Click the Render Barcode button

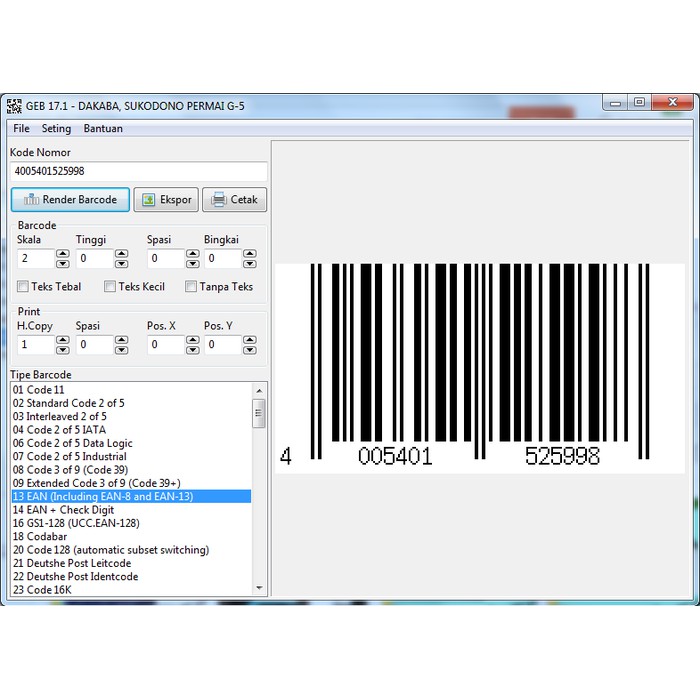71,200
